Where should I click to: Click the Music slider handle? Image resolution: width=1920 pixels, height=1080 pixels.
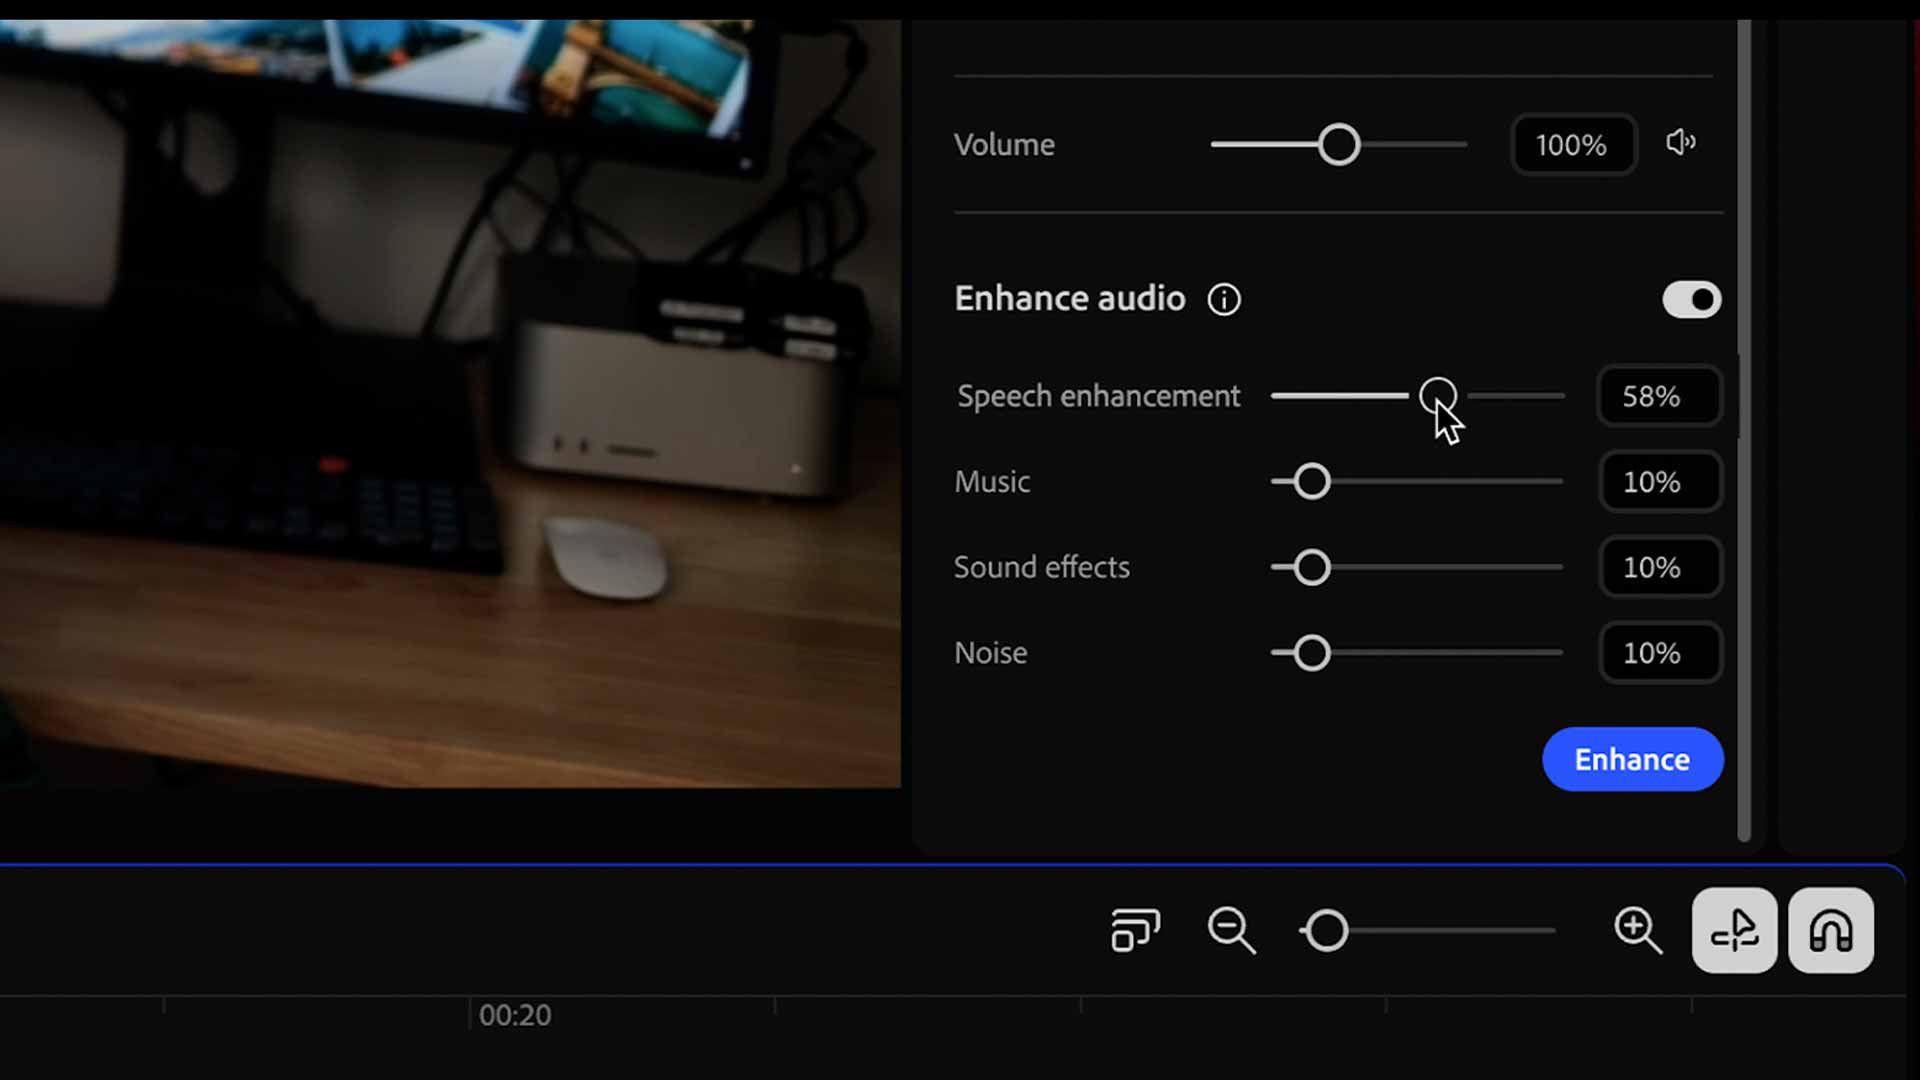pyautogui.click(x=1311, y=482)
